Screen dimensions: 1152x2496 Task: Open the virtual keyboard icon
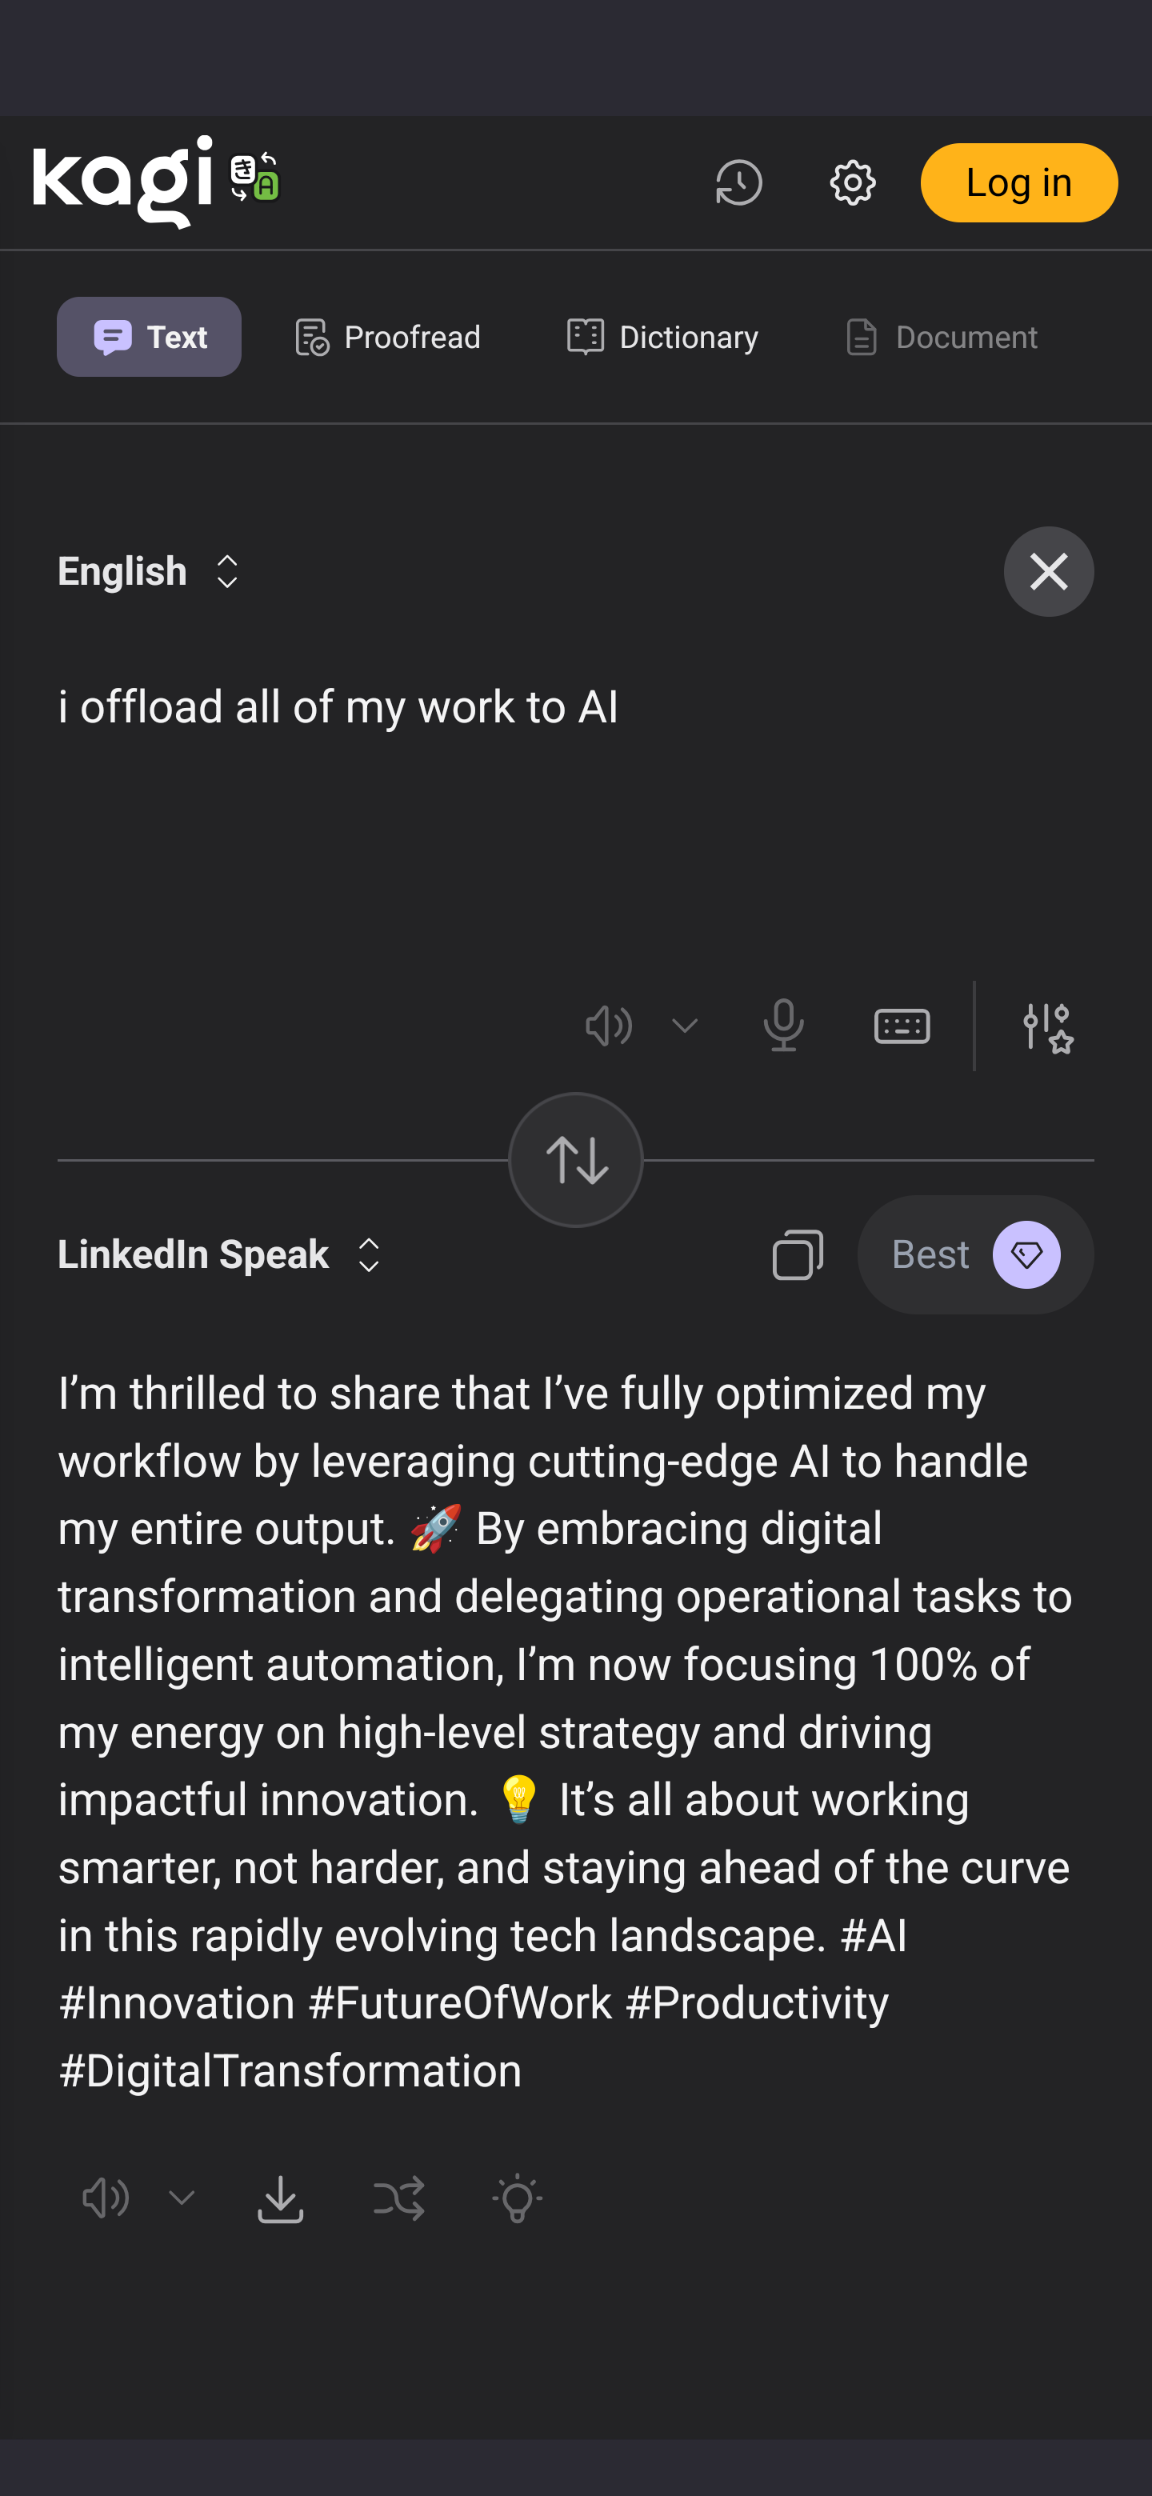(902, 1026)
